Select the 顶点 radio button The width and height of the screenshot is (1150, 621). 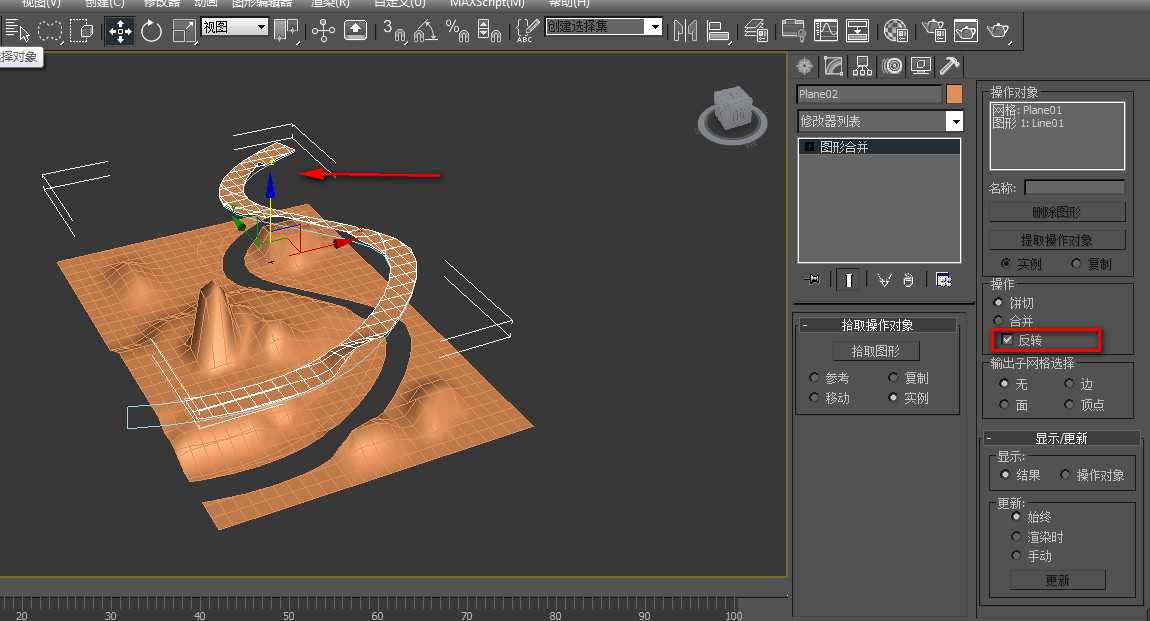tap(1069, 404)
